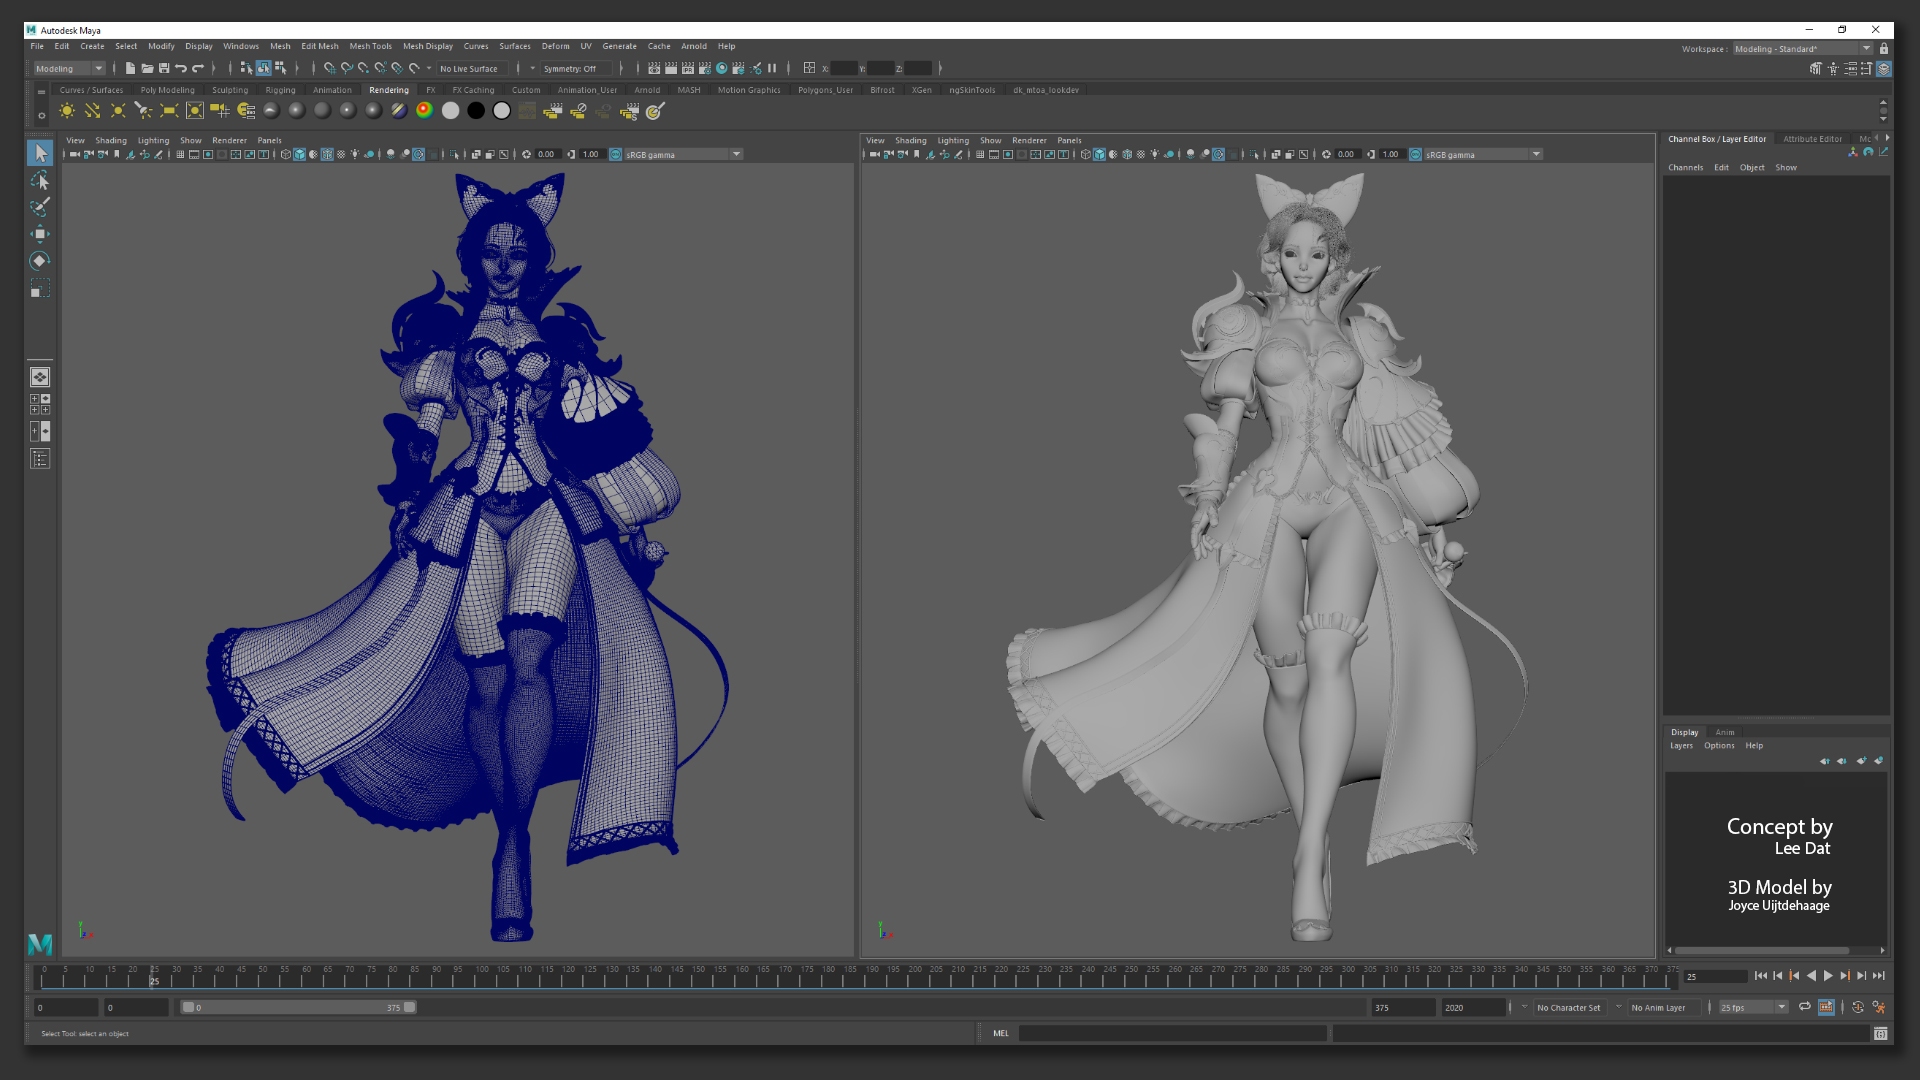
Task: Click the MEL command language button
Action: [x=1001, y=1033]
